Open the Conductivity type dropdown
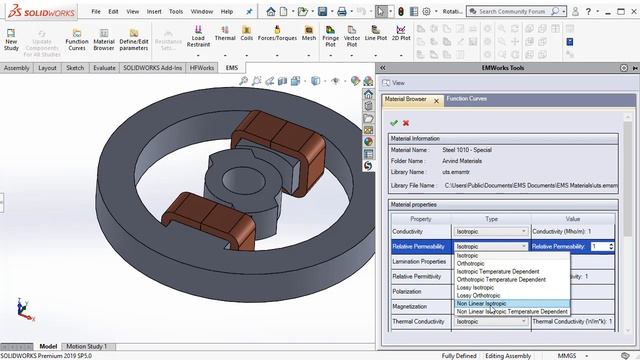 click(x=491, y=231)
